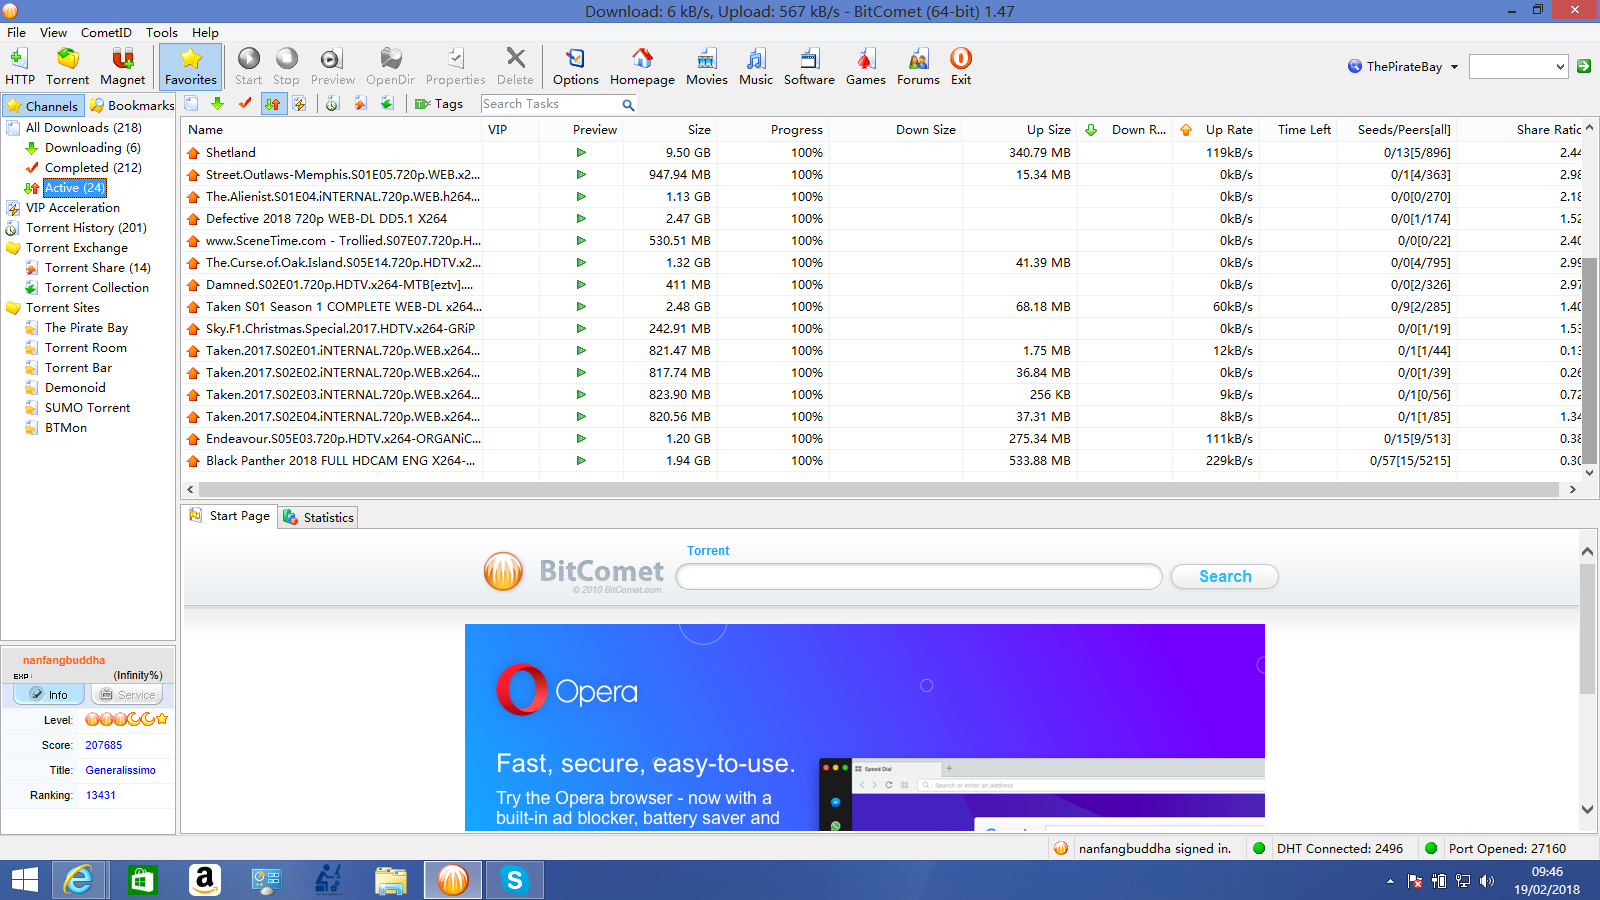1600x900 pixels.
Task: Click the HTTP download toolbar icon
Action: coord(19,67)
